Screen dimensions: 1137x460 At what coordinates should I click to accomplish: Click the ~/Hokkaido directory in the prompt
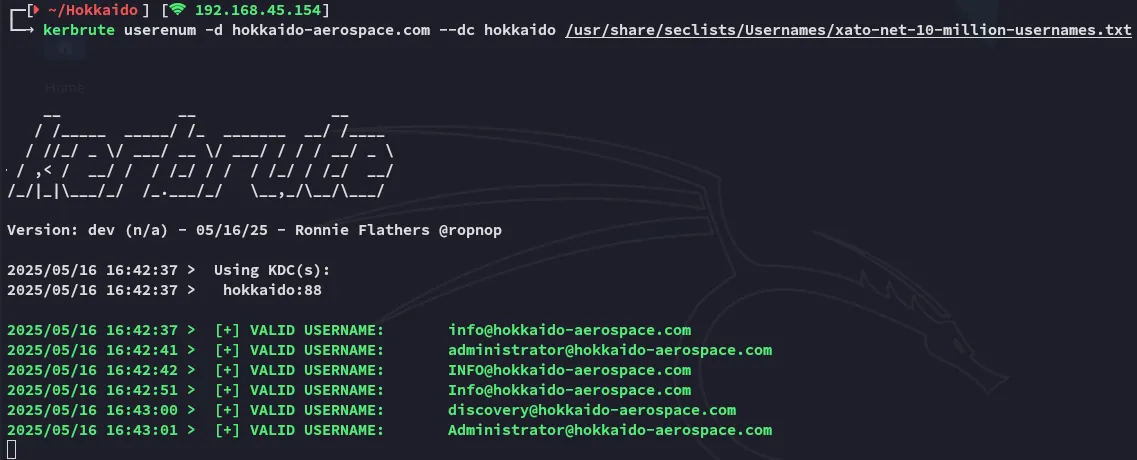coord(92,10)
